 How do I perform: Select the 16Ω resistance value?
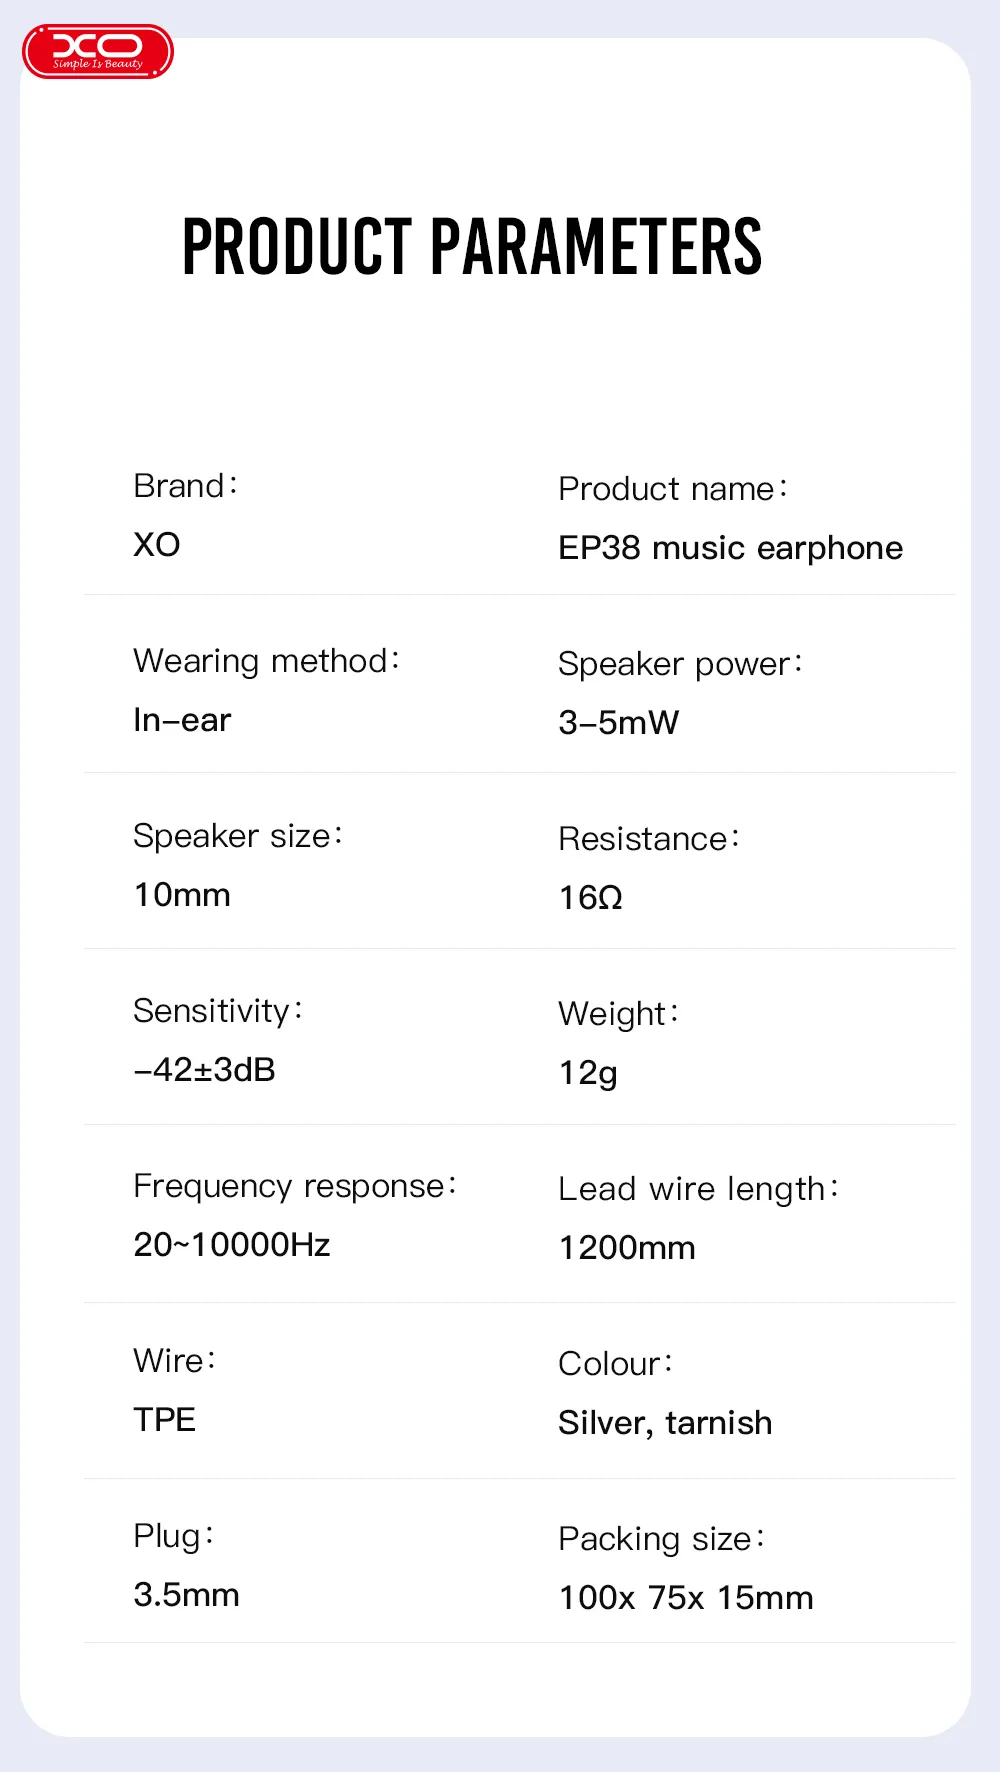(x=591, y=898)
